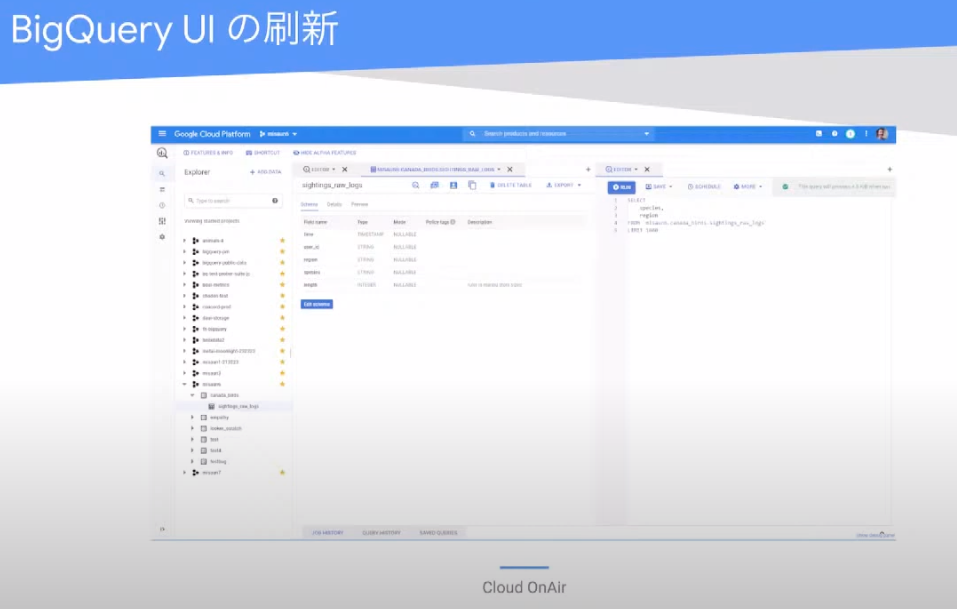Open the gear sidebar icon in BigQuery
This screenshot has width=957, height=609.
[x=162, y=237]
